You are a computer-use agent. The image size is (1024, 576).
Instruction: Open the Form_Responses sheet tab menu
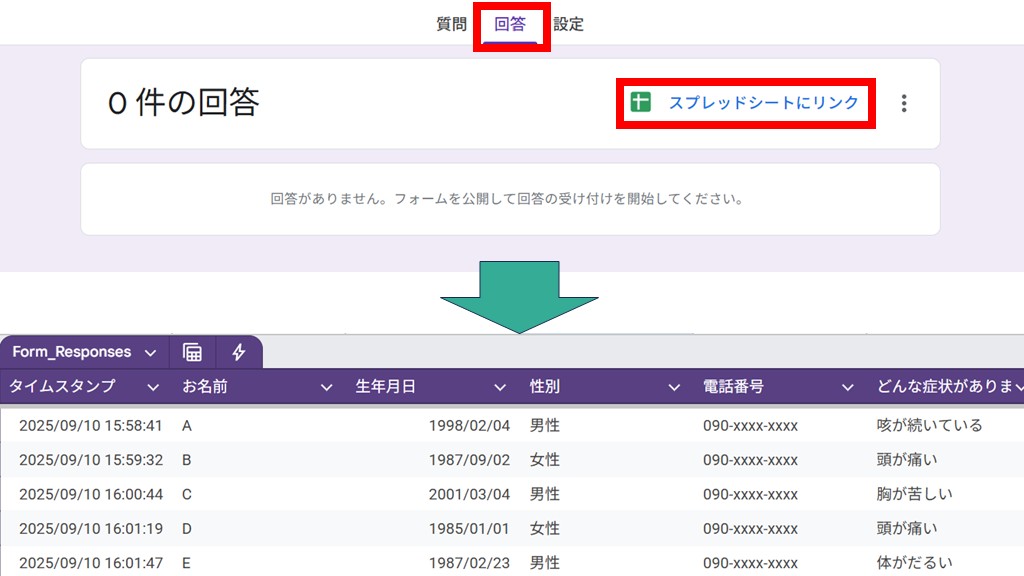[150, 352]
